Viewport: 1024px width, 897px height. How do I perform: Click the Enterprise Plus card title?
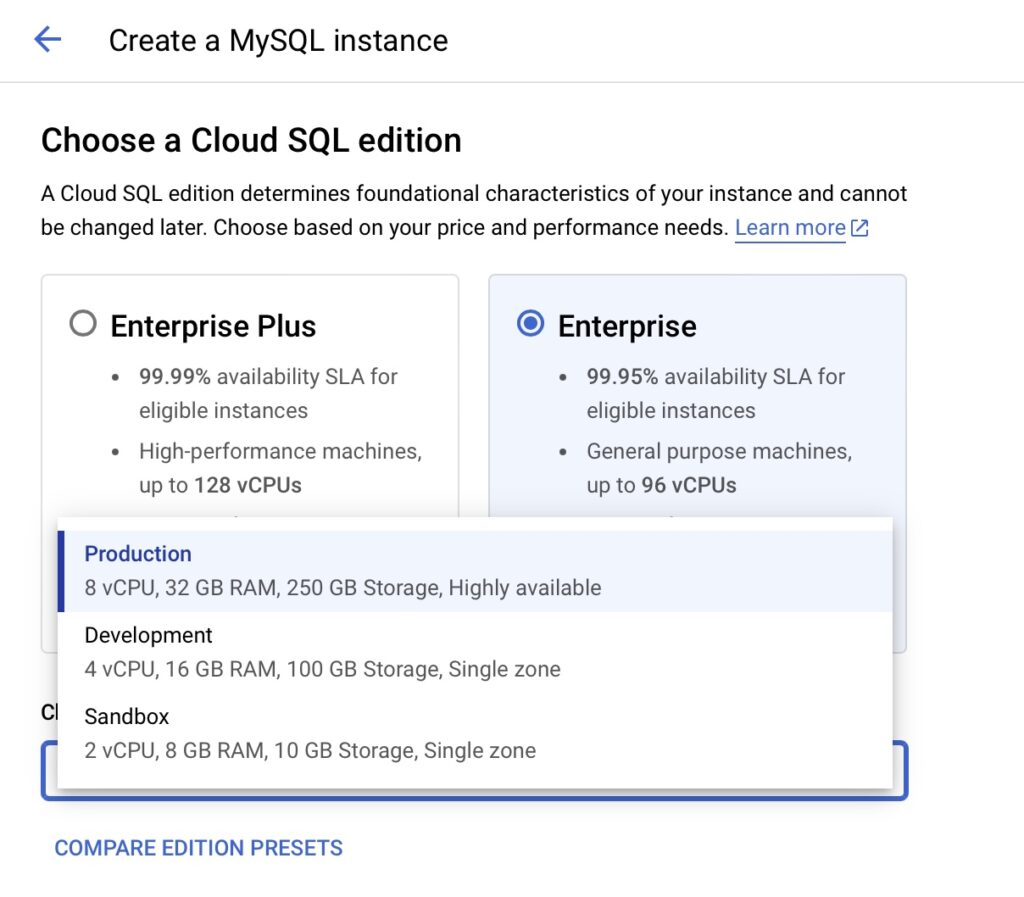tap(213, 326)
